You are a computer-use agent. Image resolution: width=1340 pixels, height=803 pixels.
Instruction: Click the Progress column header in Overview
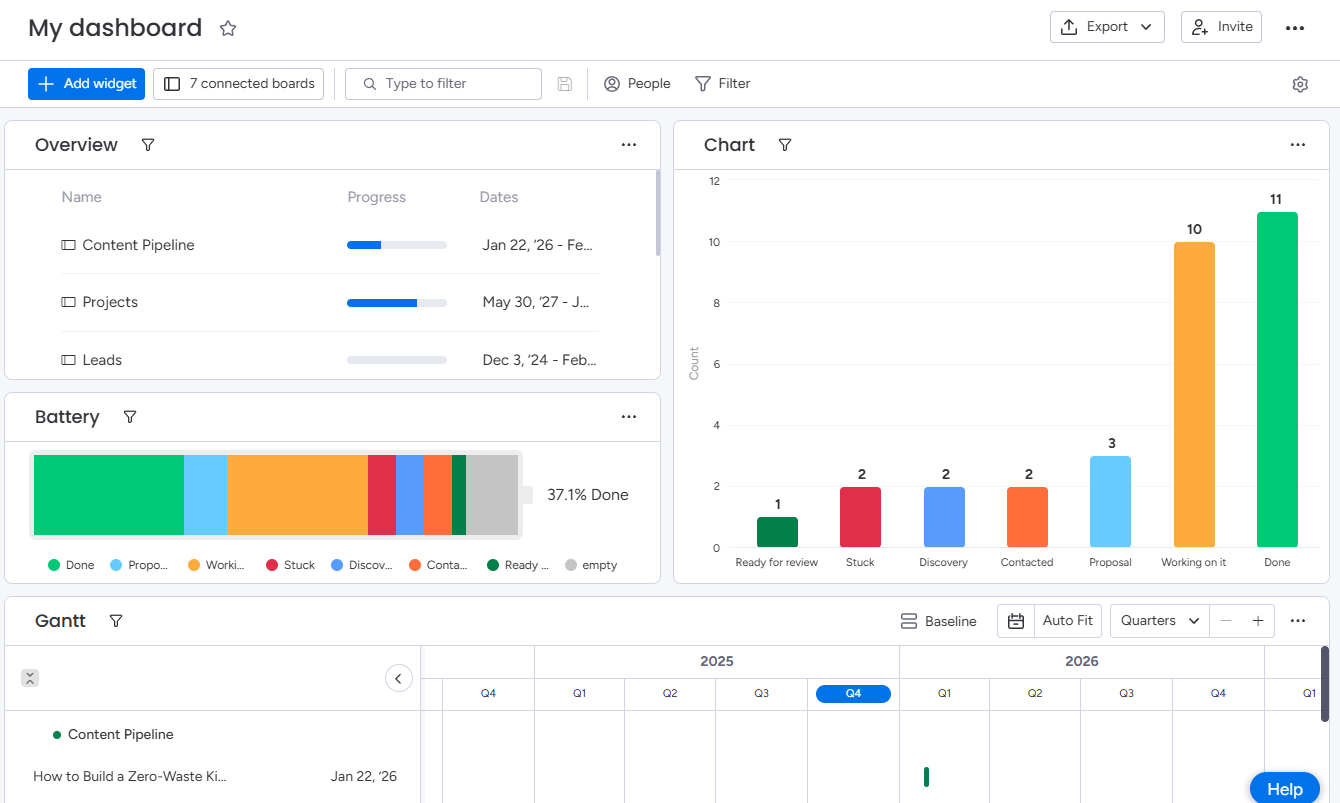click(376, 197)
